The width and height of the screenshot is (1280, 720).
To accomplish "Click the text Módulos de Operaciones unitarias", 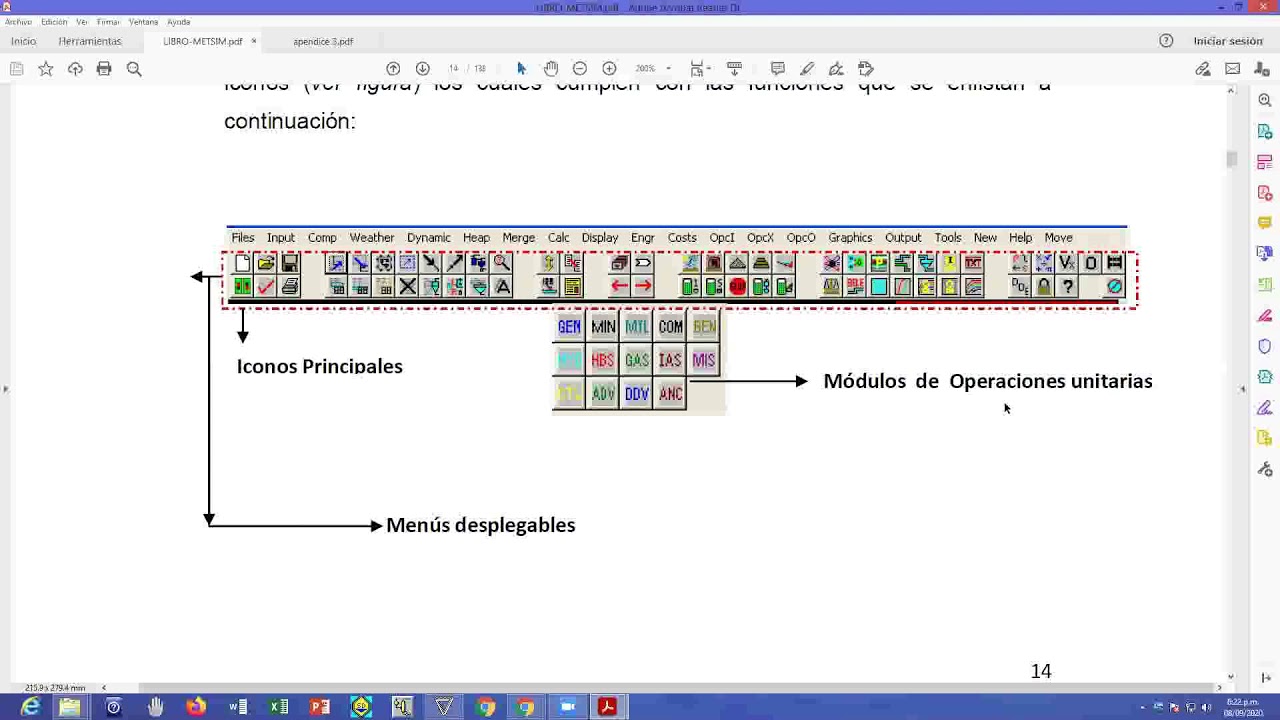I will click(x=988, y=381).
